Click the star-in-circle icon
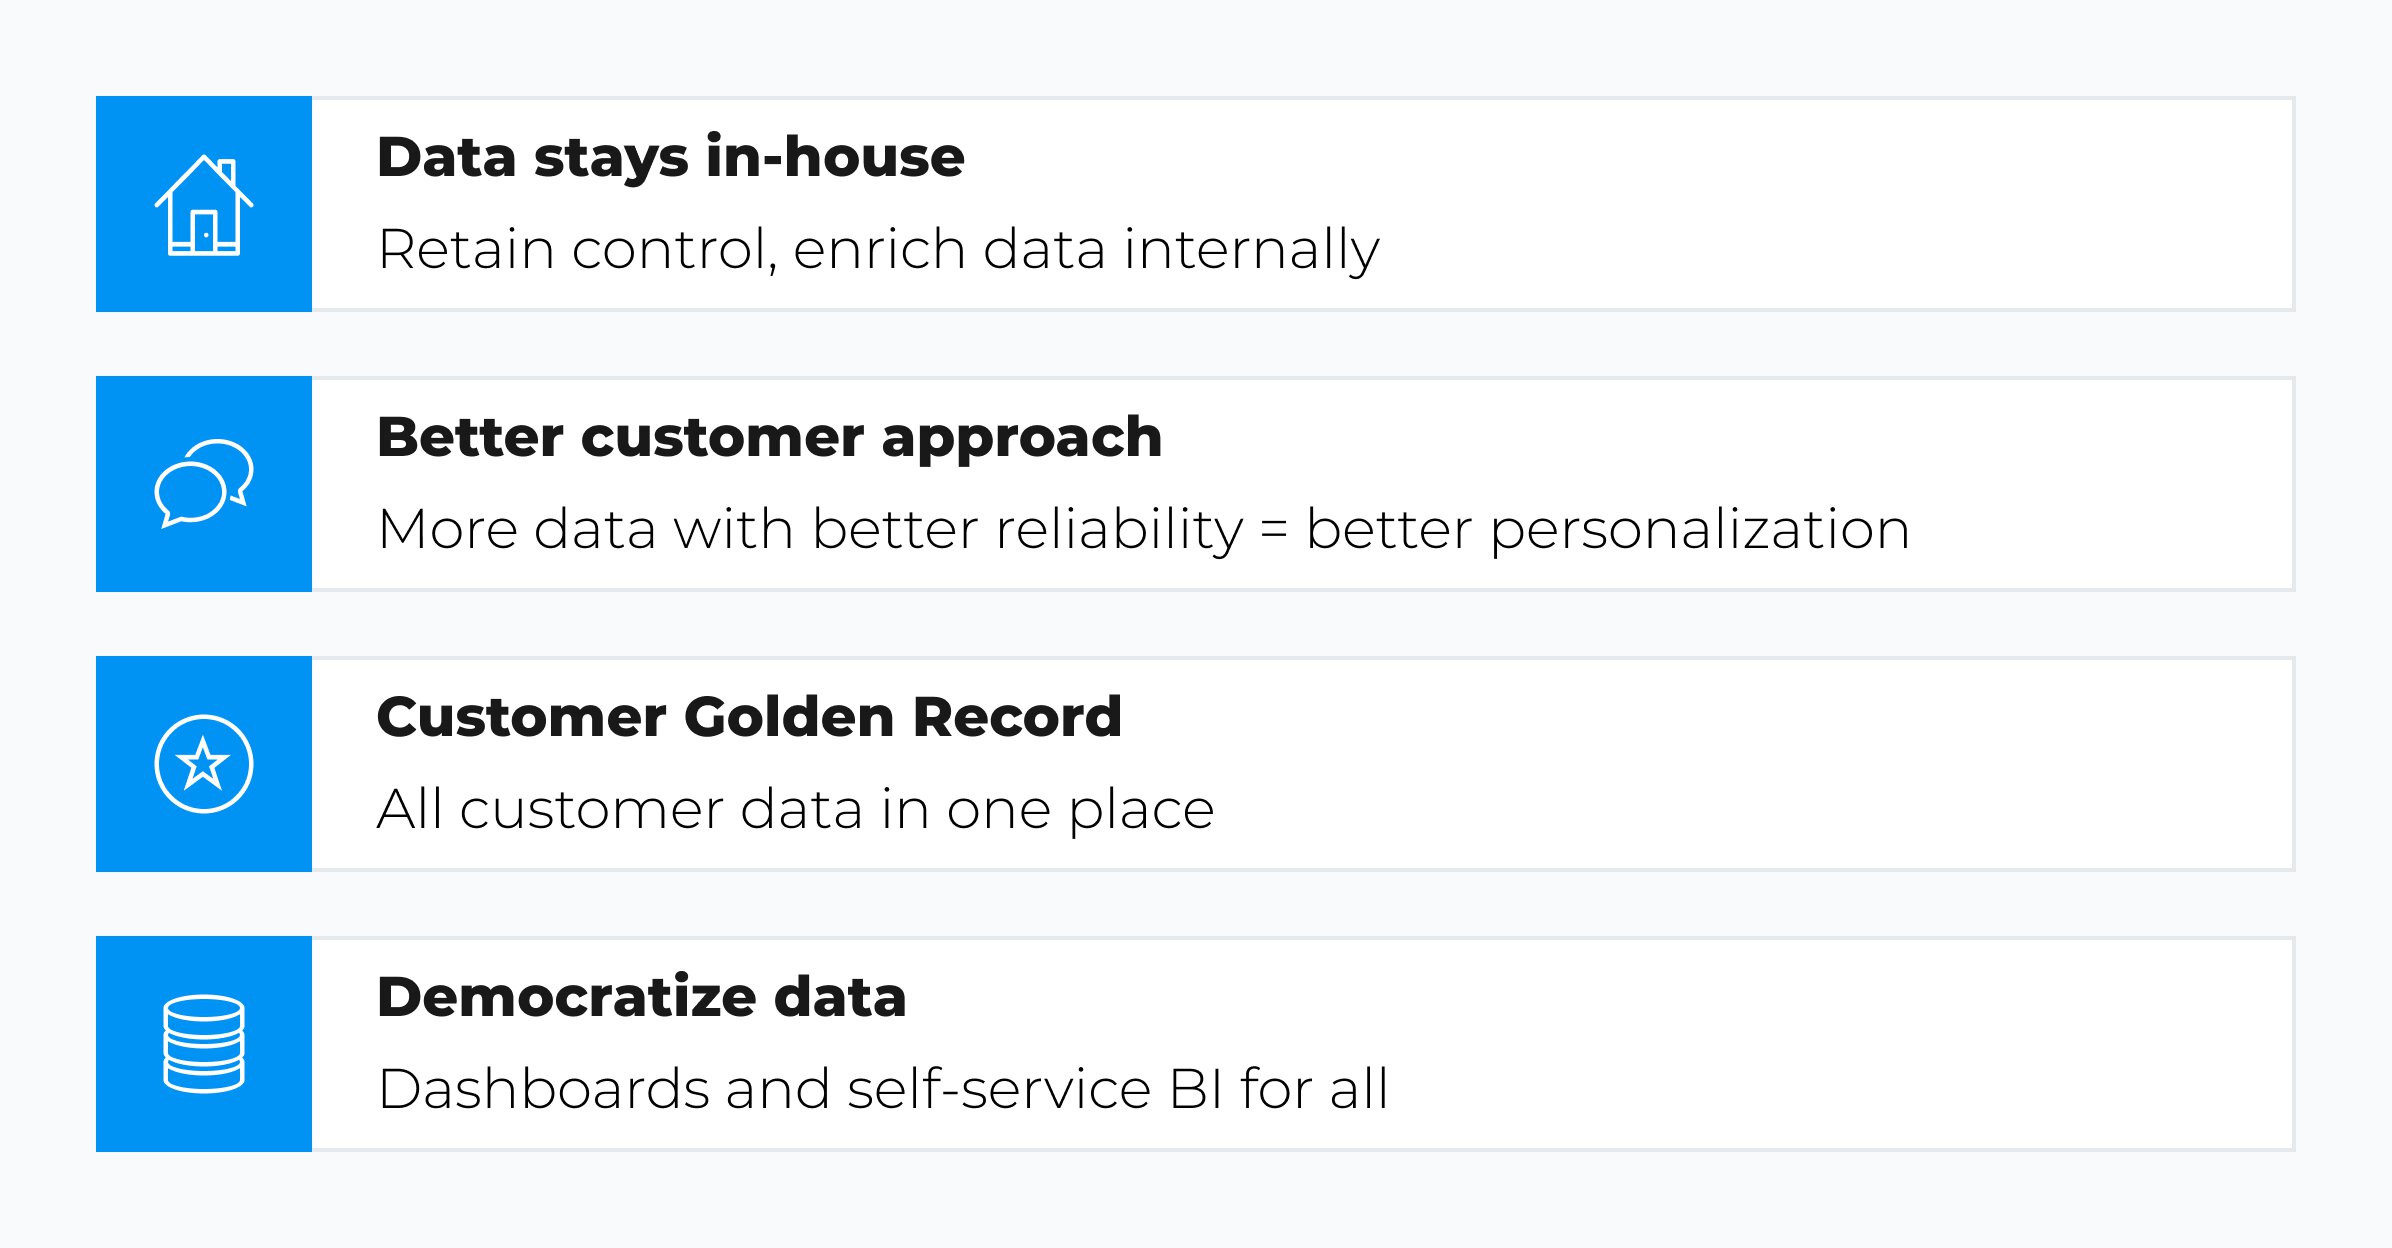Screen dimensions: 2392x1248 pyautogui.click(x=204, y=764)
